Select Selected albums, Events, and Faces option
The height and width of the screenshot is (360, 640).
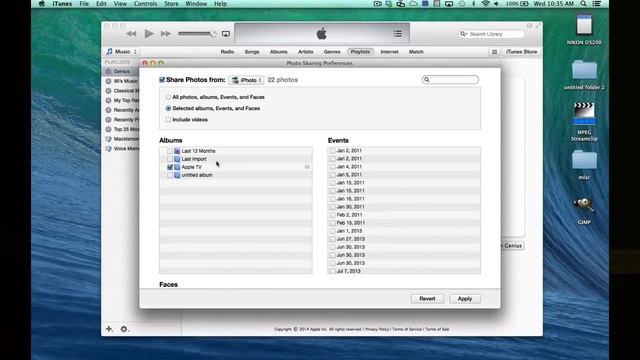click(x=168, y=109)
